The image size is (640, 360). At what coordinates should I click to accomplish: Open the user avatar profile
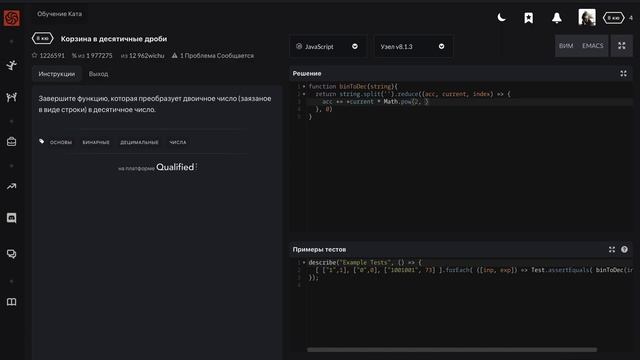587,18
